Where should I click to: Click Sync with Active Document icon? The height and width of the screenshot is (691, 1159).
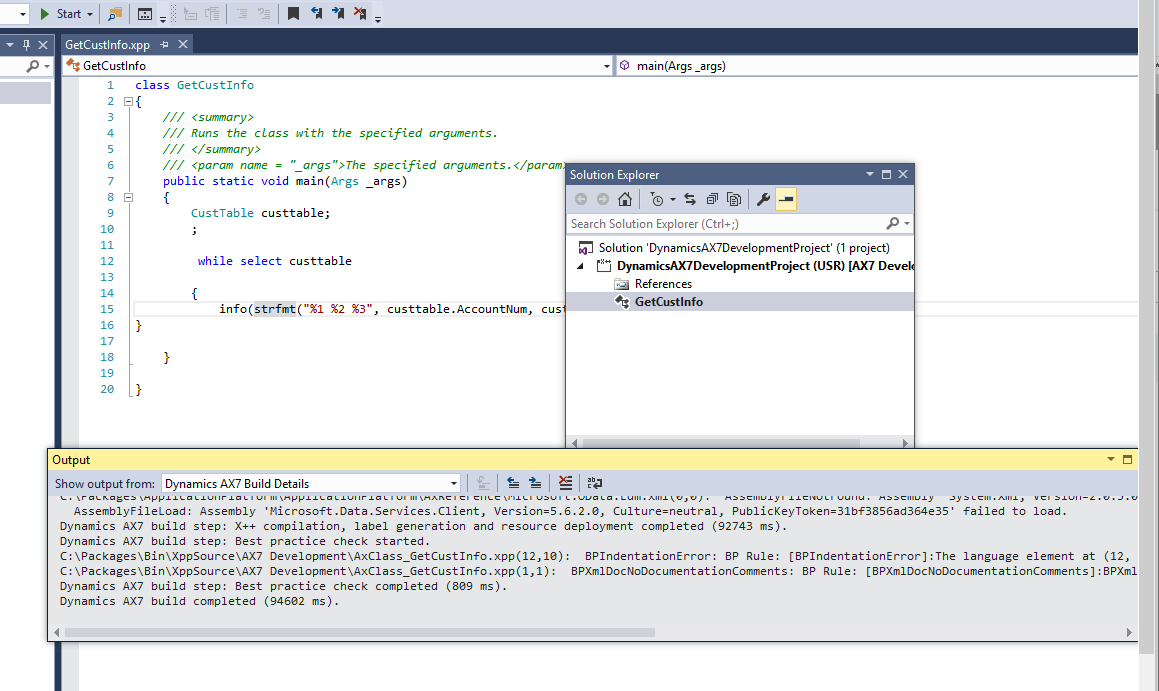pos(690,199)
